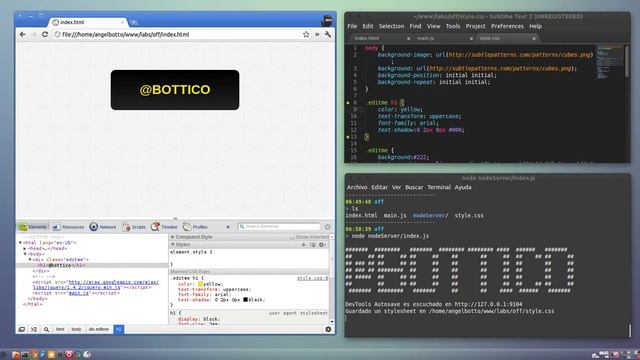This screenshot has height=360, width=640.
Task: Show hidden extensions with chevron icon
Action: pyautogui.click(x=317, y=35)
